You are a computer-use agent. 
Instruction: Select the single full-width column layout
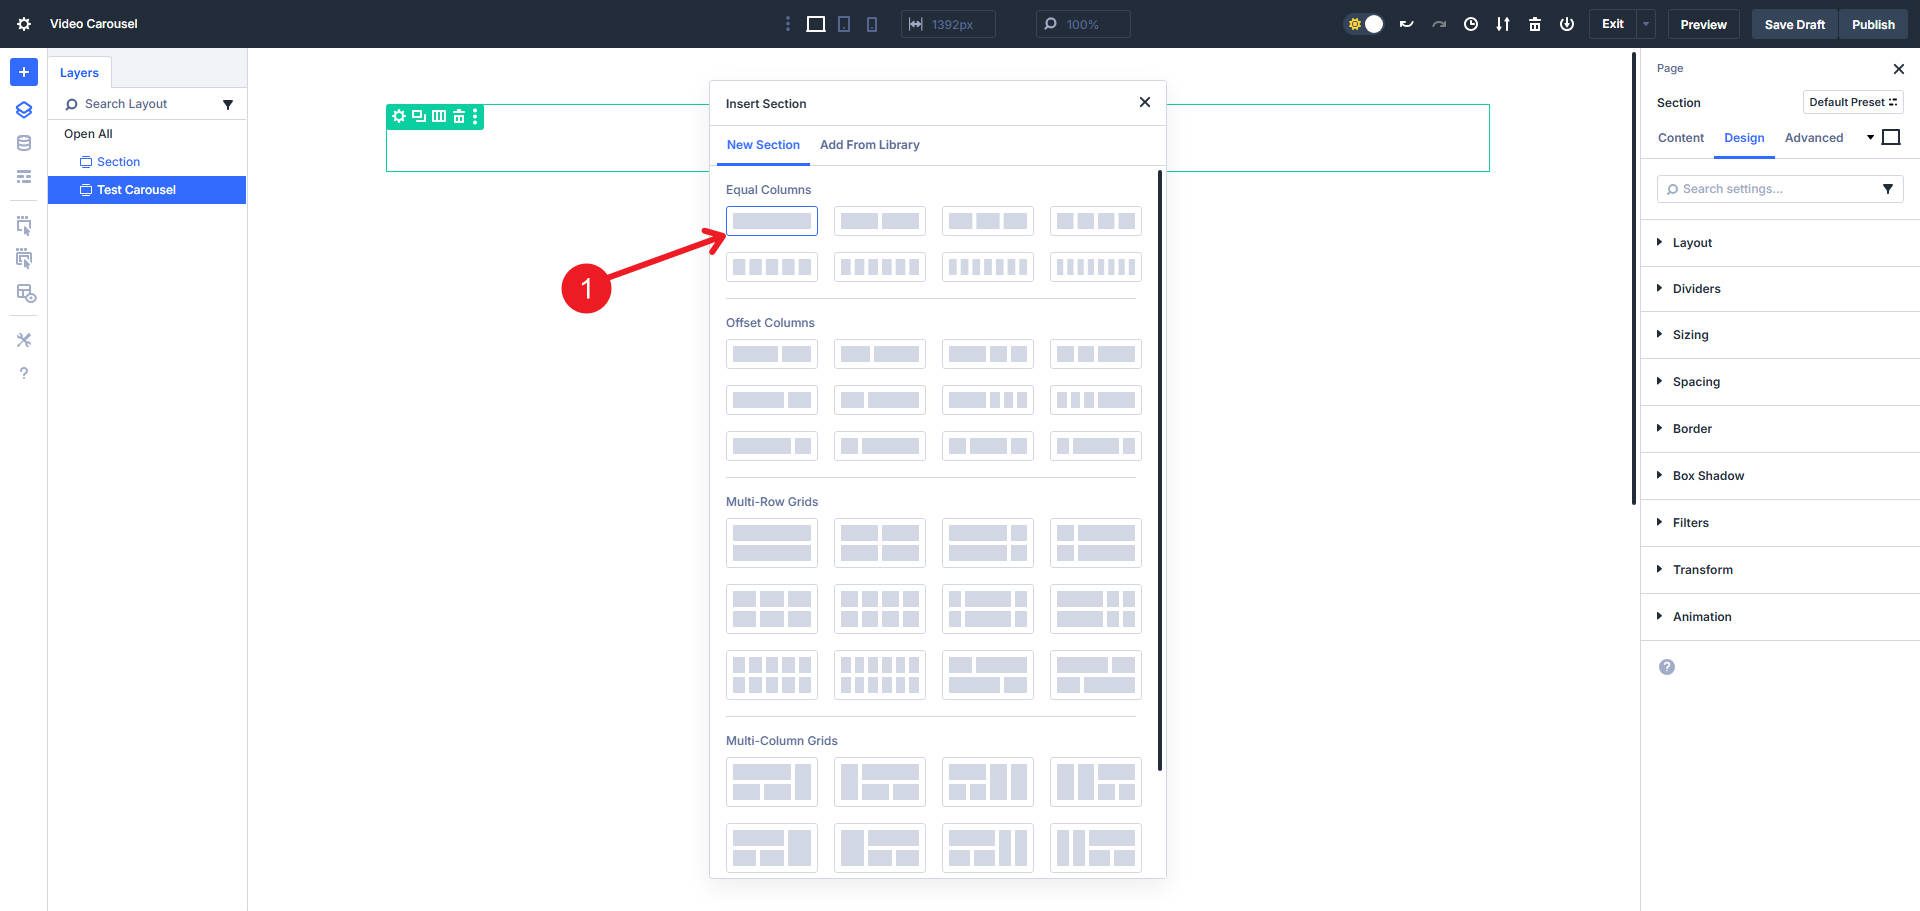[771, 220]
